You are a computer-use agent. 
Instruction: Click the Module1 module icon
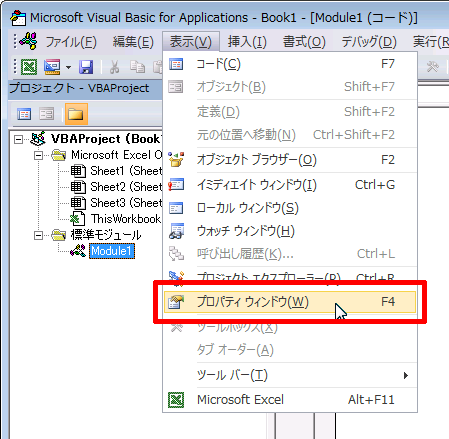78,251
